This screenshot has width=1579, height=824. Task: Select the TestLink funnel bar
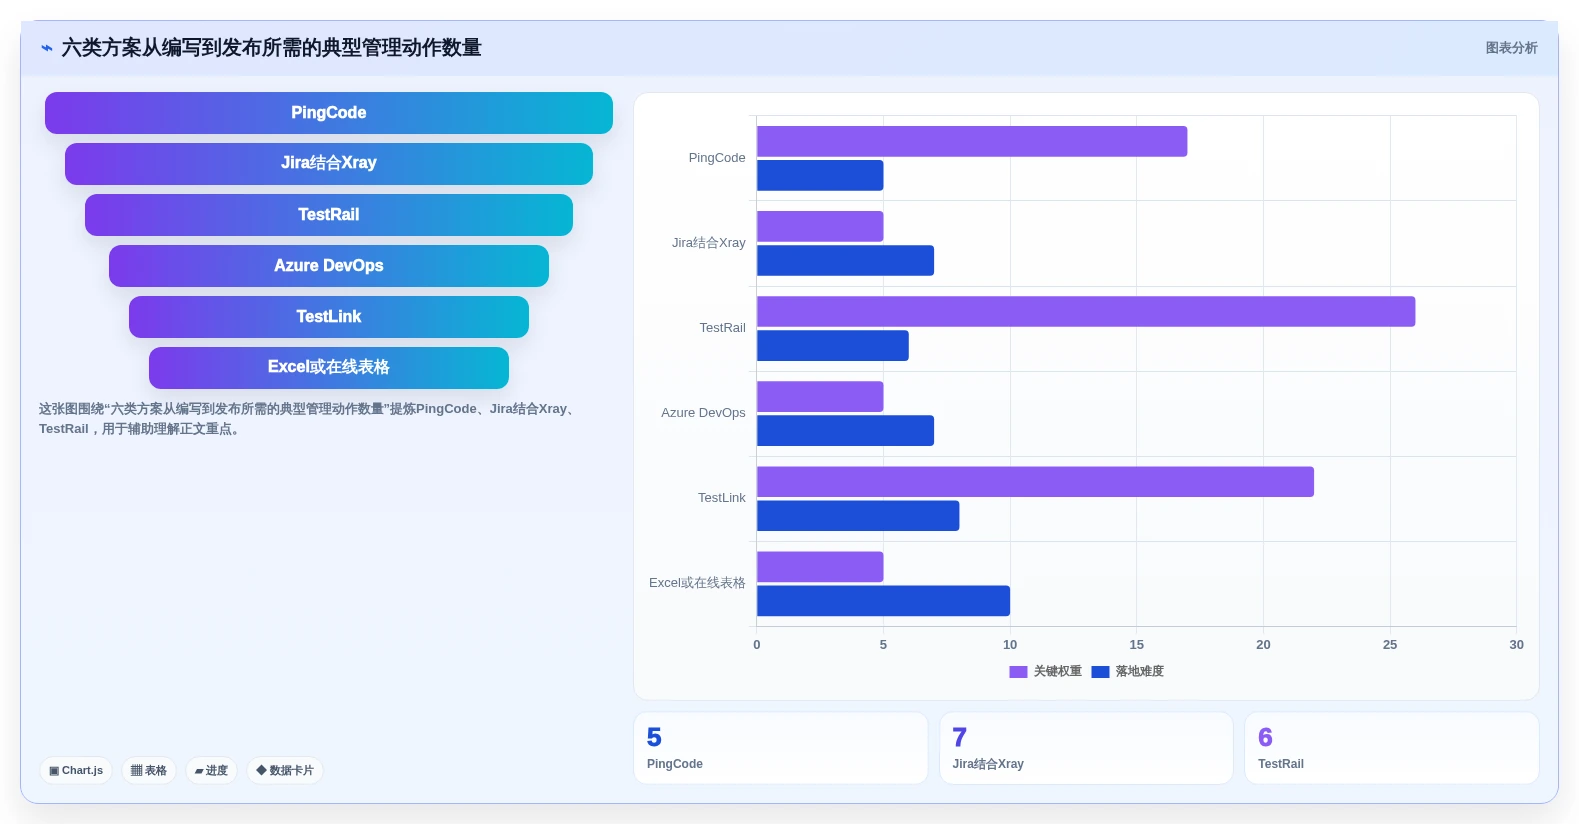pyautogui.click(x=329, y=317)
